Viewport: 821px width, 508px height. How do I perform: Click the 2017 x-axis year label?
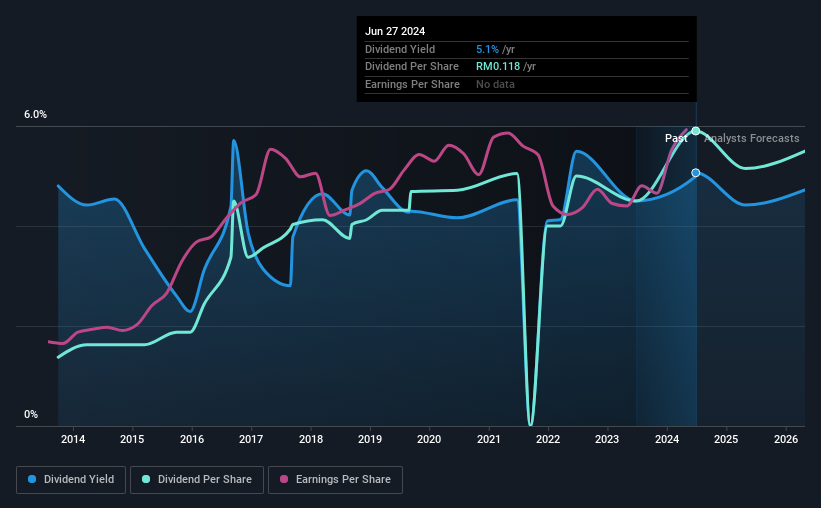[x=251, y=439]
